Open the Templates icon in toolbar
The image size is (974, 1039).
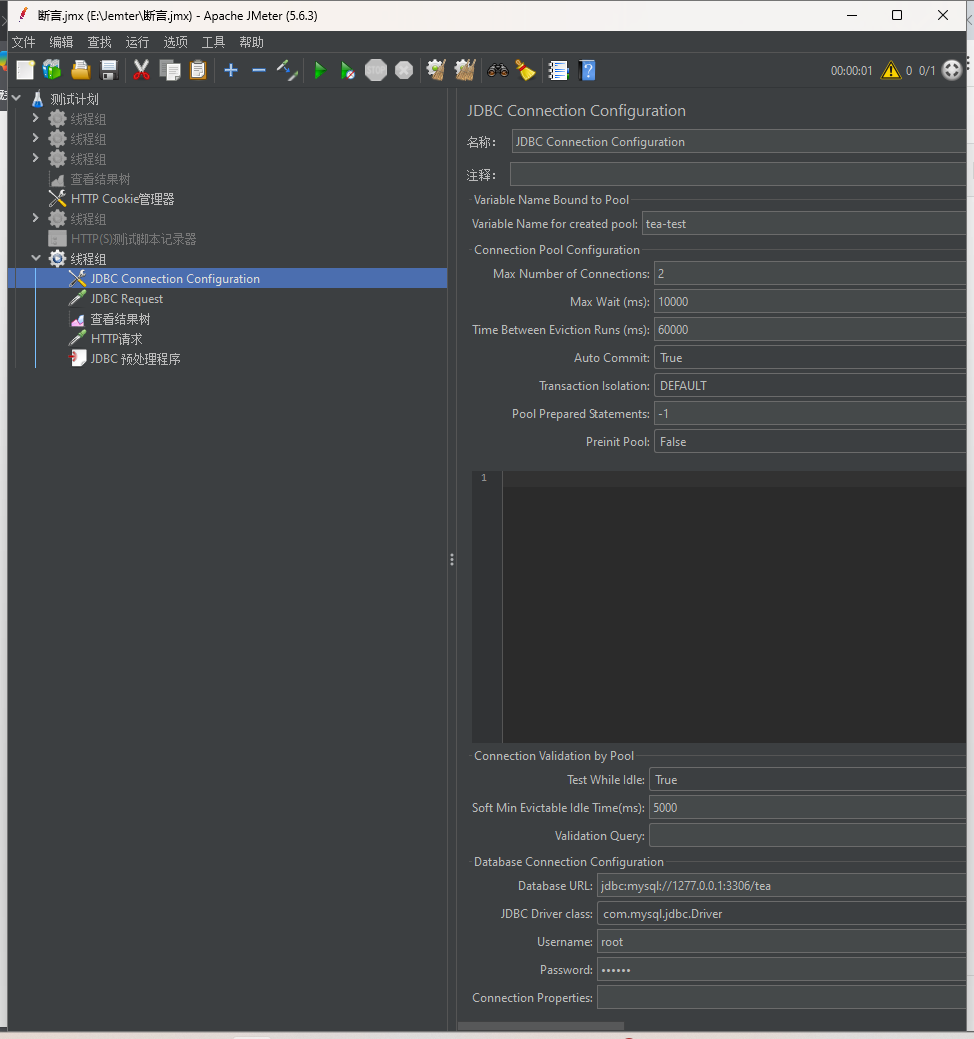(52, 70)
